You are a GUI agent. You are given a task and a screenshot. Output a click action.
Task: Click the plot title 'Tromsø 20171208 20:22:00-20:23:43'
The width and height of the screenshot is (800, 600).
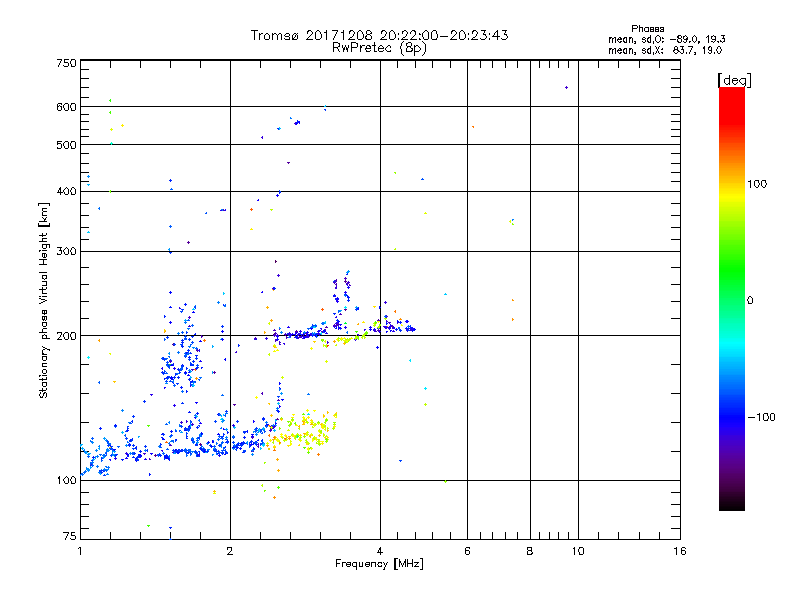tap(379, 35)
